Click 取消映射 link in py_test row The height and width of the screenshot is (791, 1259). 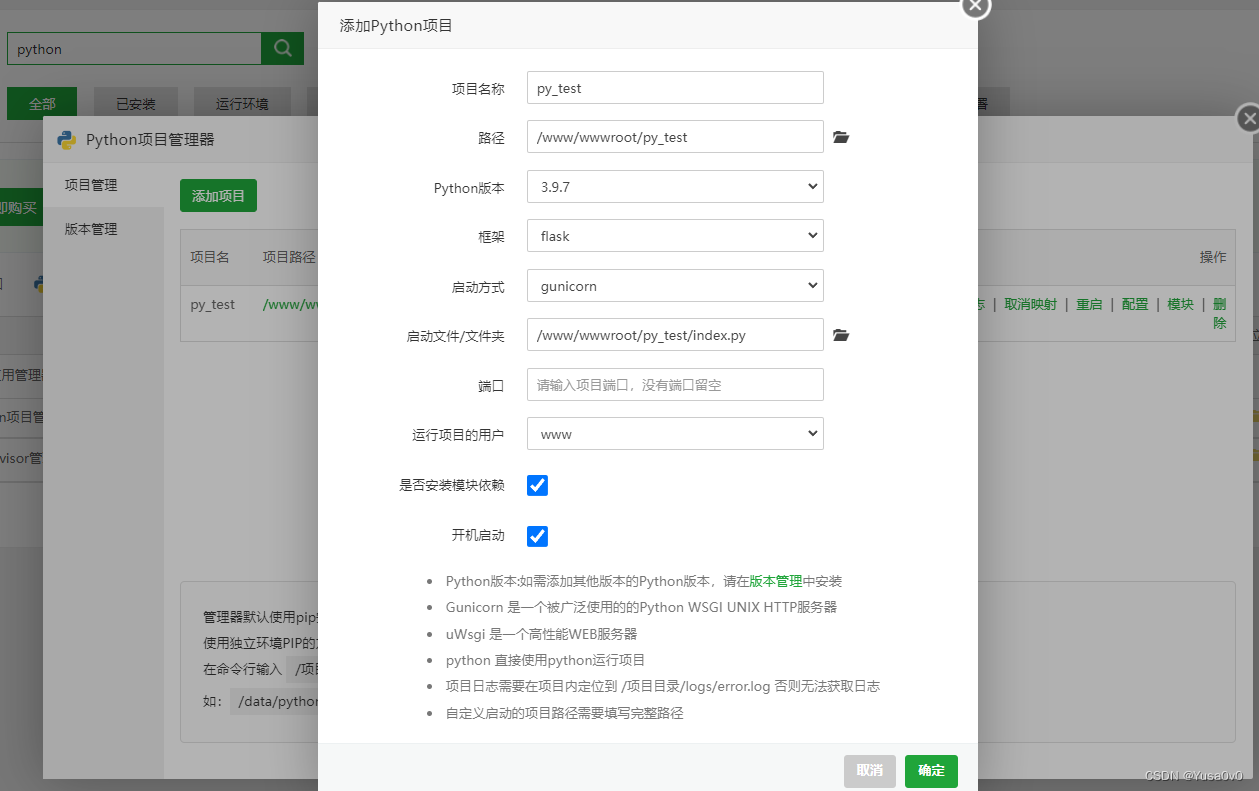click(x=1030, y=304)
